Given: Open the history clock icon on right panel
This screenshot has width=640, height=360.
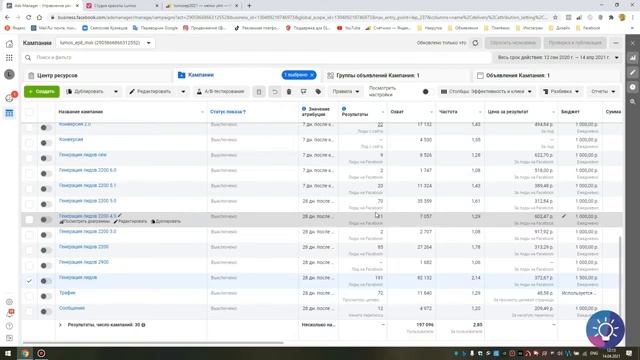Looking at the screenshot, I should (x=633, y=87).
